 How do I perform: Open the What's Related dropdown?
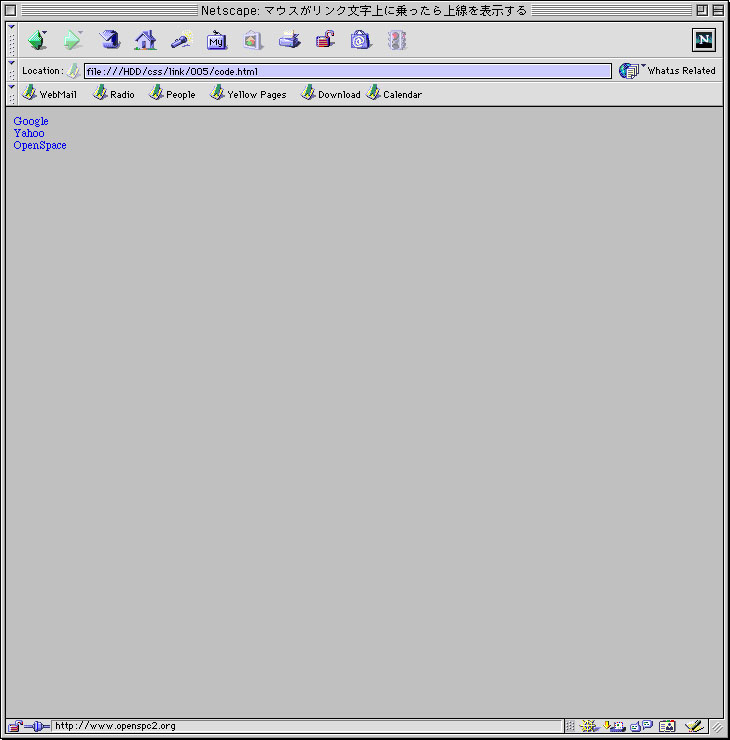[x=668, y=71]
